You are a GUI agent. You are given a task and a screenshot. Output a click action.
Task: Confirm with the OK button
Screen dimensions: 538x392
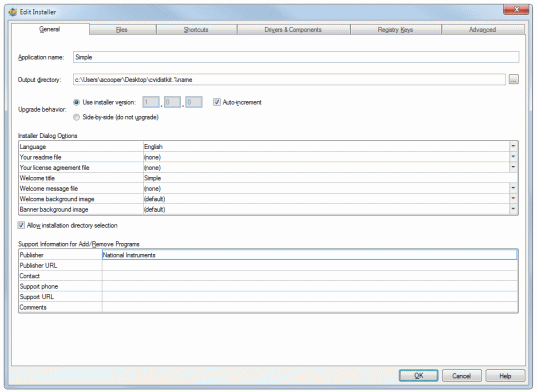tap(419, 376)
